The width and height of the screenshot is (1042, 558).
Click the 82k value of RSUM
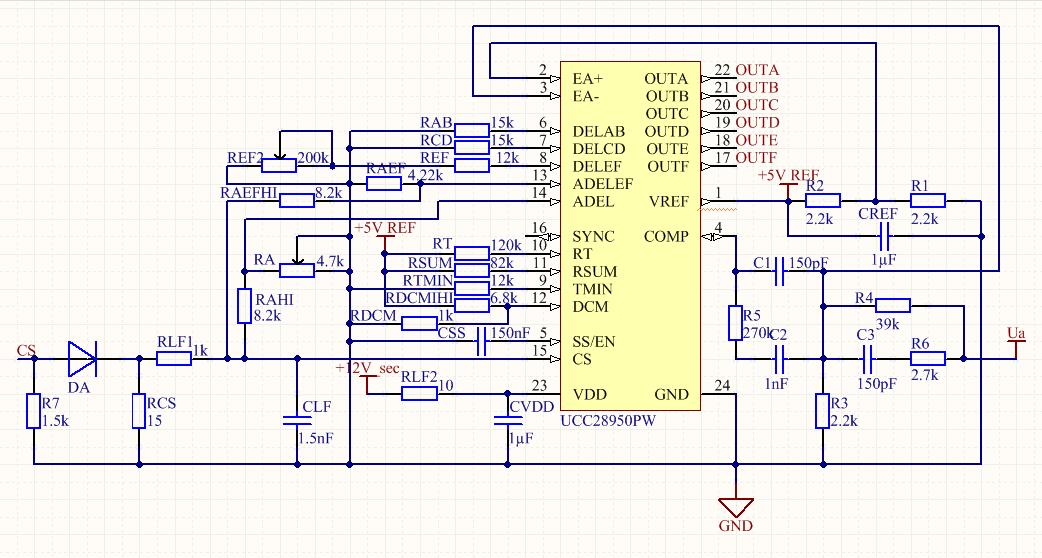tap(502, 263)
